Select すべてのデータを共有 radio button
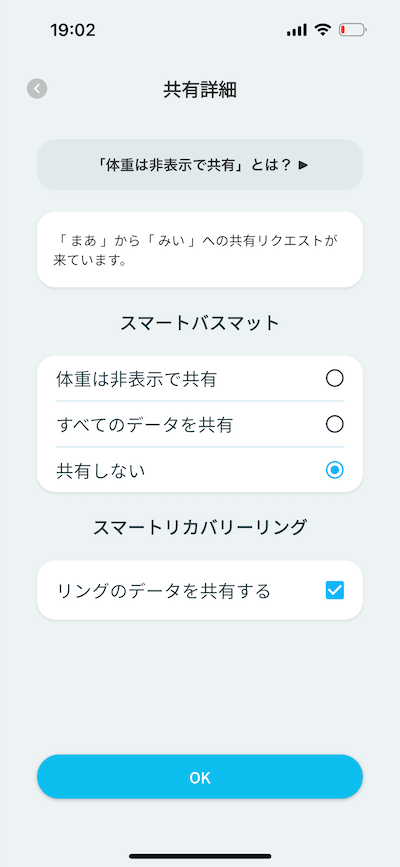 pos(335,424)
